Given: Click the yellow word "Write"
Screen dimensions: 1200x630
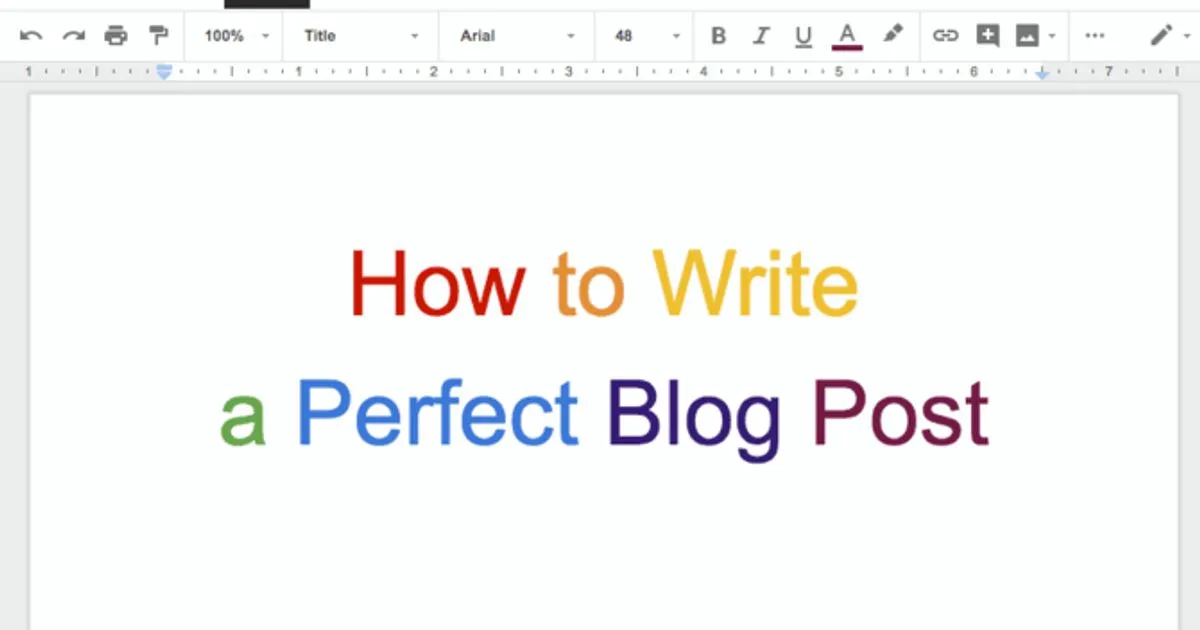Looking at the screenshot, I should [755, 283].
